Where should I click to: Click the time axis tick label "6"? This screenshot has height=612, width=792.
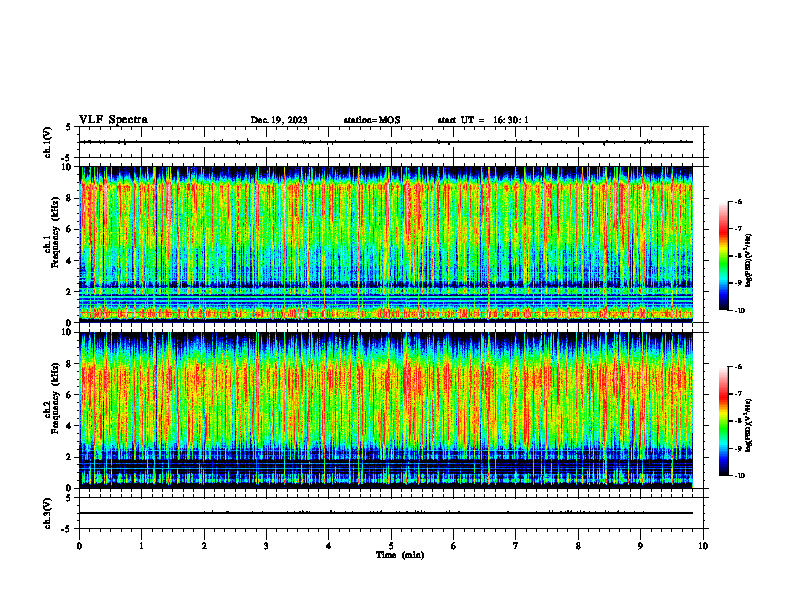454,546
